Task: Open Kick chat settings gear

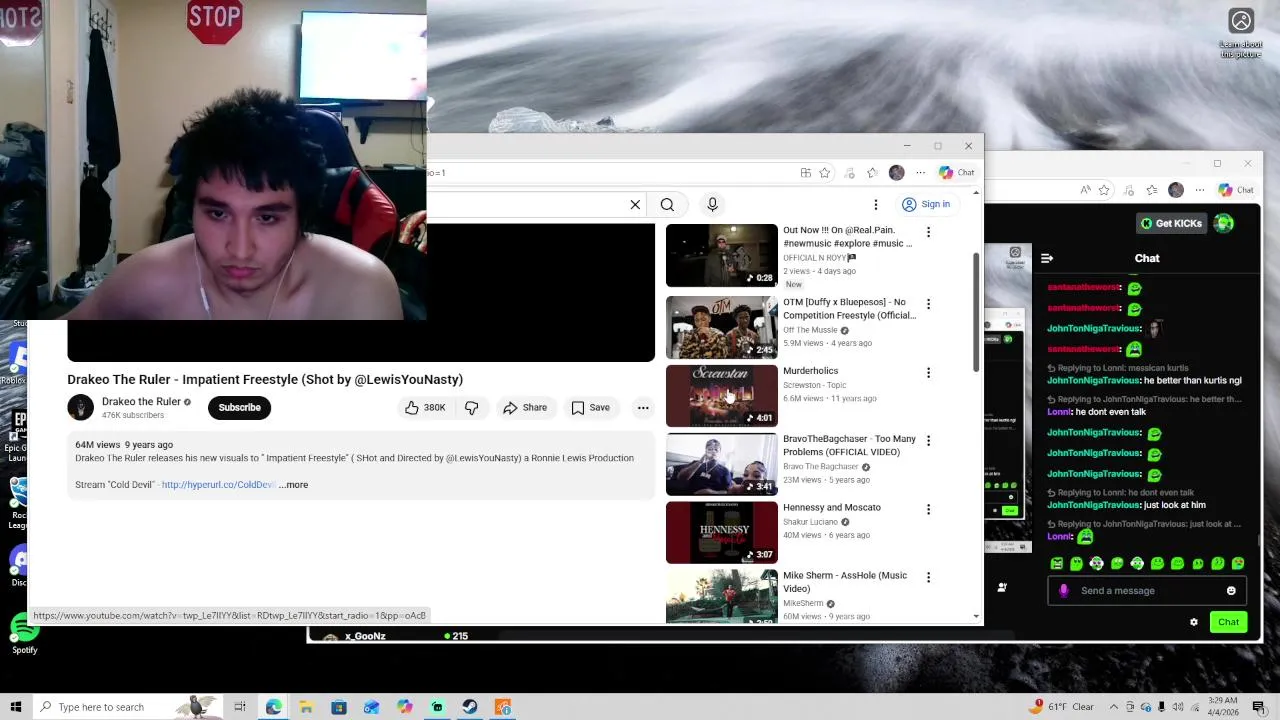Action: click(x=1193, y=622)
